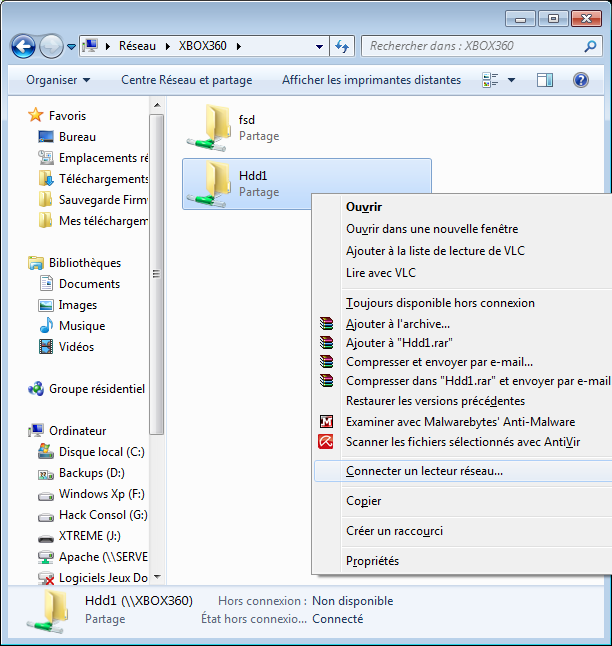
Task: Toggle the preview pane icon
Action: (545, 80)
